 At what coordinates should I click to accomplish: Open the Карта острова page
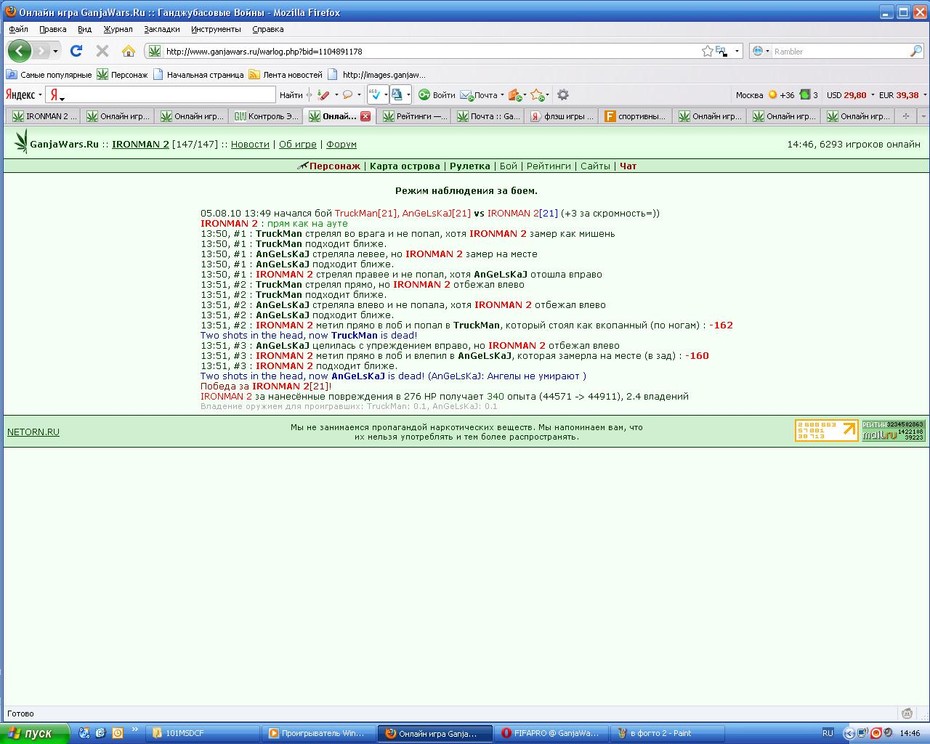(405, 166)
